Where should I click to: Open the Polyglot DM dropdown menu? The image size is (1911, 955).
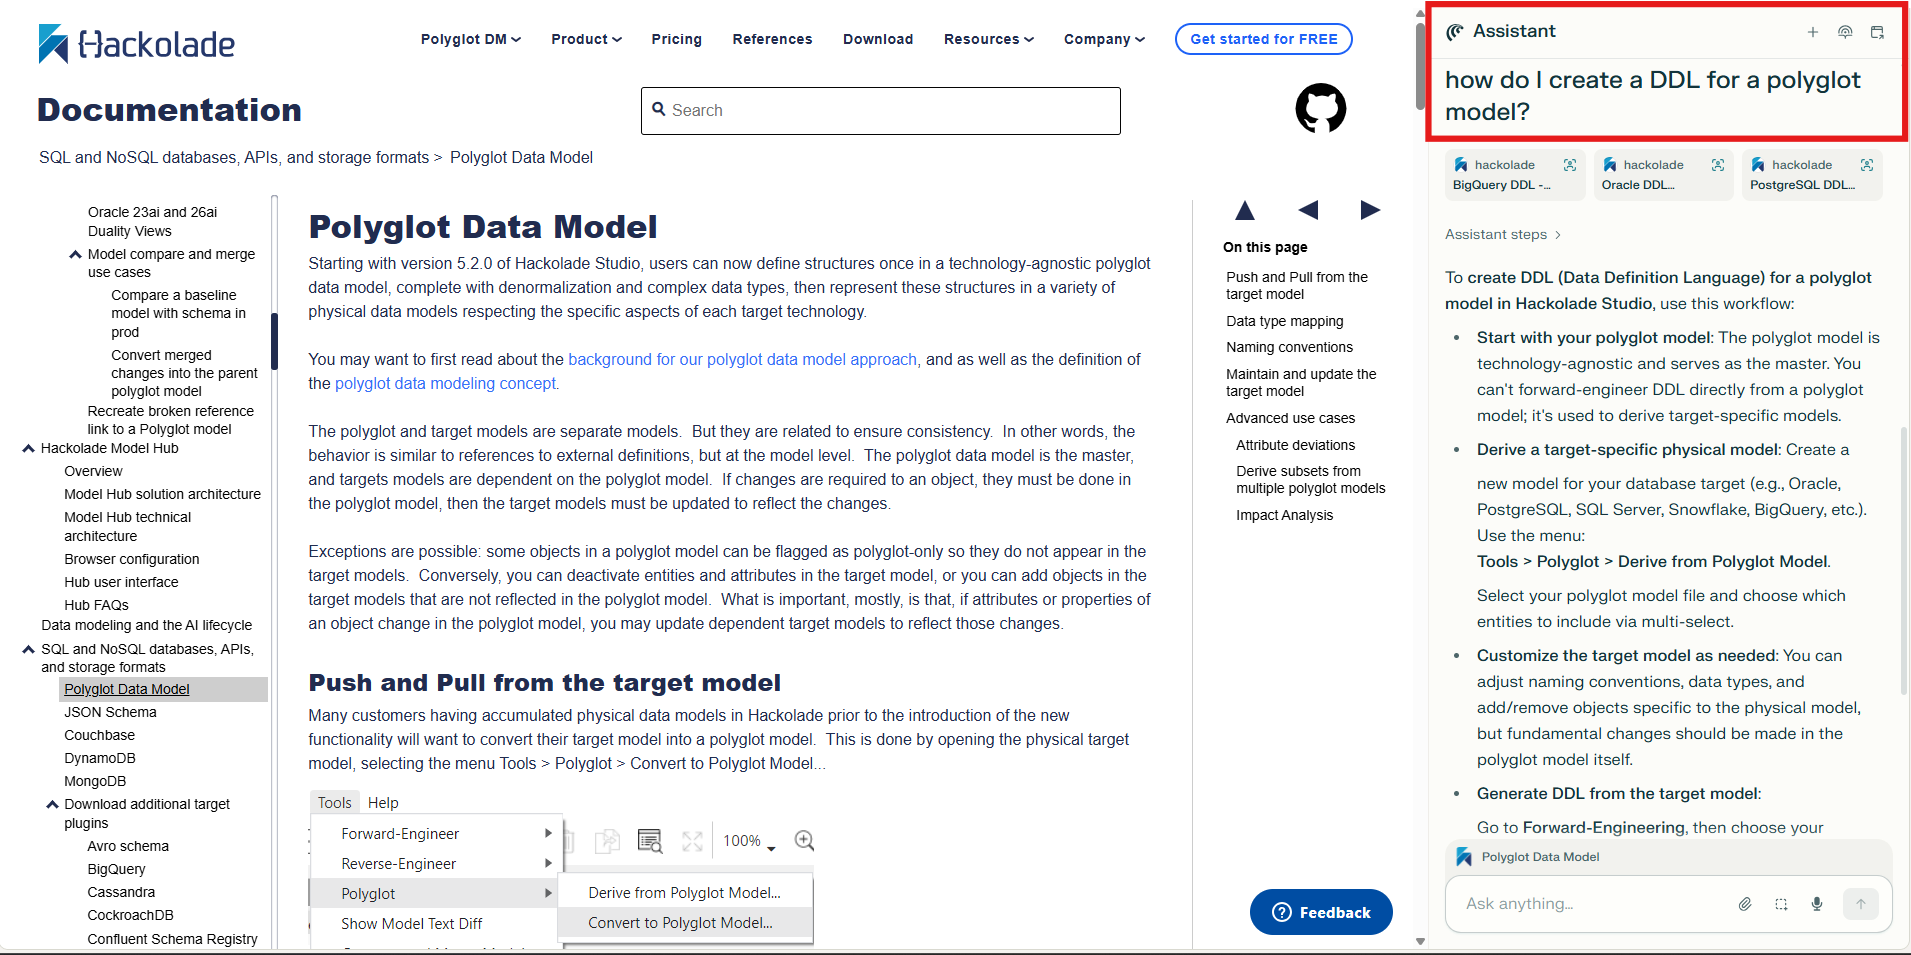coord(470,39)
